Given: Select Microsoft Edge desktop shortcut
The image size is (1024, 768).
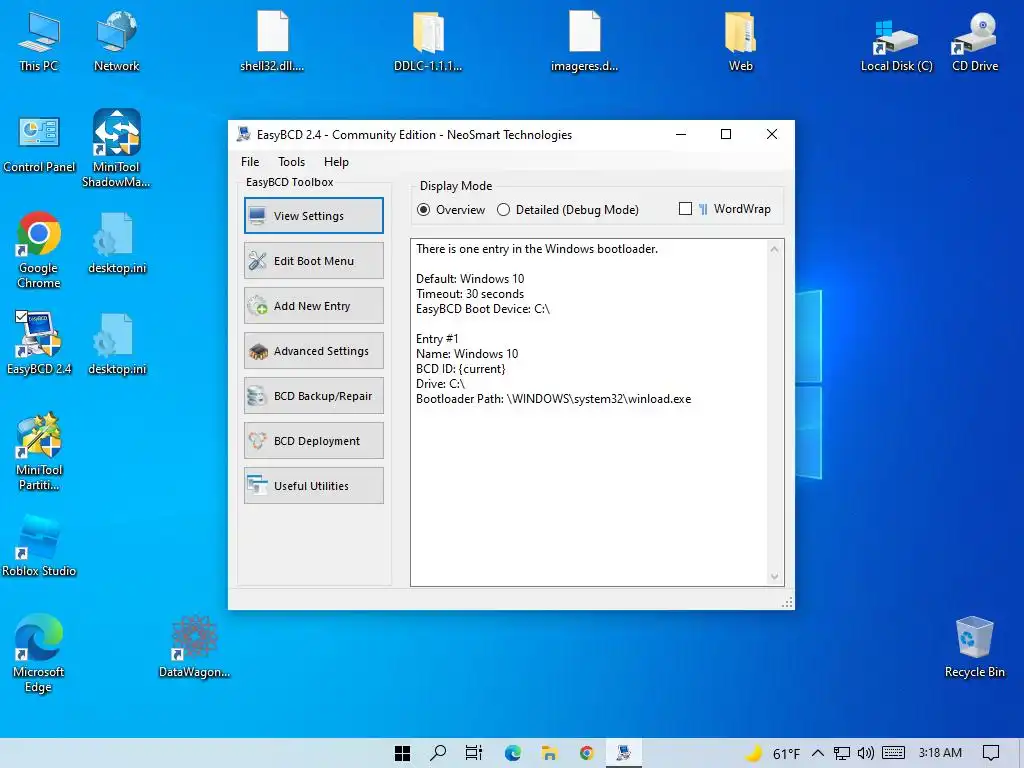Looking at the screenshot, I should tap(39, 653).
